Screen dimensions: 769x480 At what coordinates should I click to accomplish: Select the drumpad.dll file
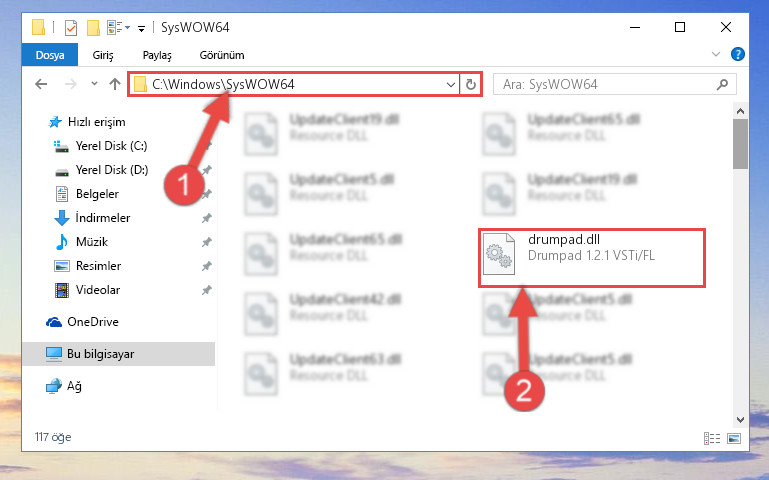[591, 257]
